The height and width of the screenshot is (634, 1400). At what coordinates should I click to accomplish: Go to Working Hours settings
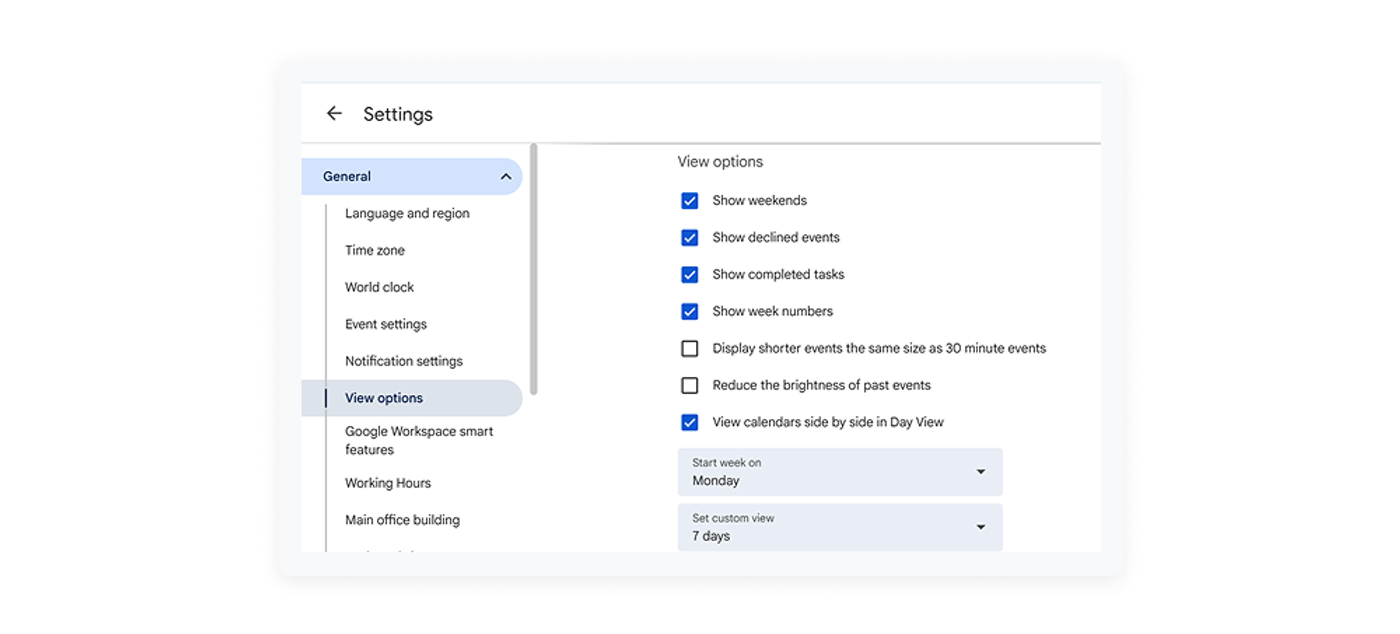[x=387, y=483]
